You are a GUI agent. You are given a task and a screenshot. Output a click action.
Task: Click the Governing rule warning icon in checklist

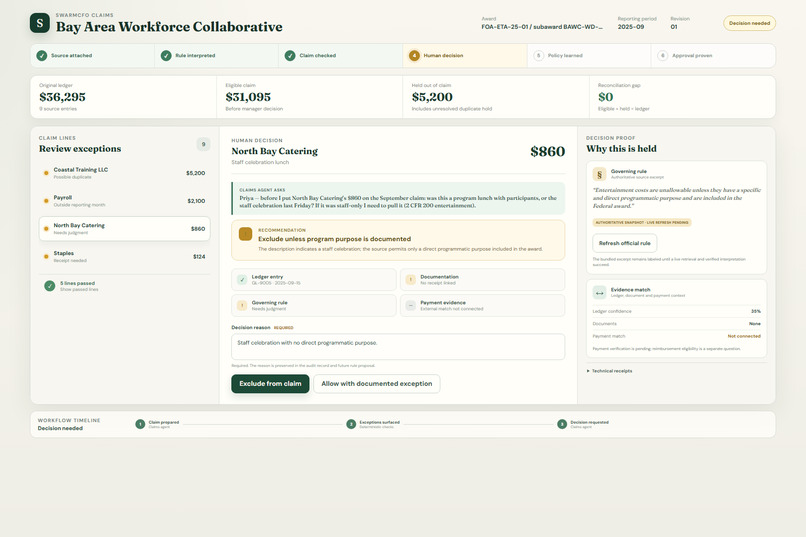242,306
